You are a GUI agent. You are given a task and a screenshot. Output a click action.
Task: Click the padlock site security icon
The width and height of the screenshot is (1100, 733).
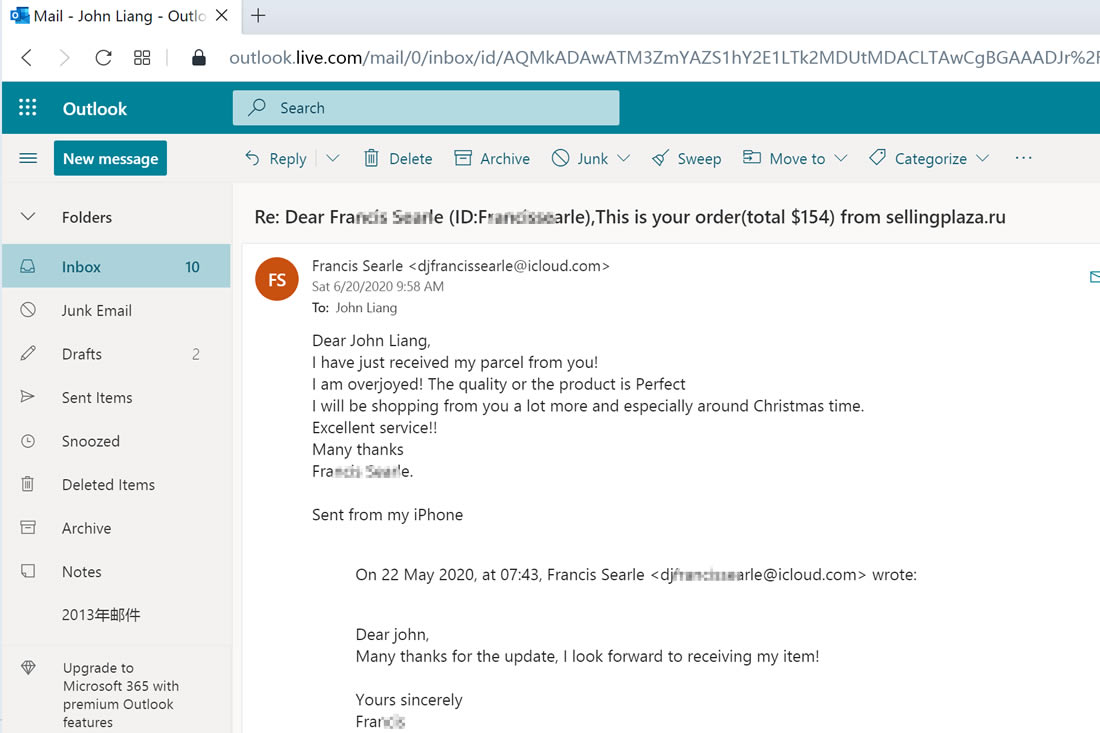tap(199, 58)
